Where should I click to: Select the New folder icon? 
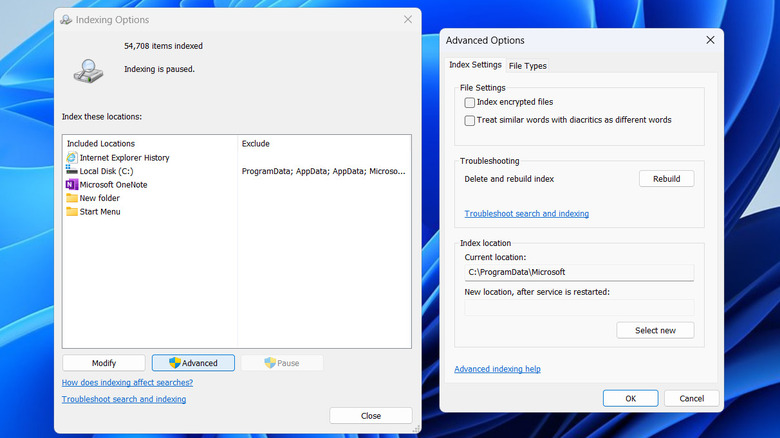72,198
